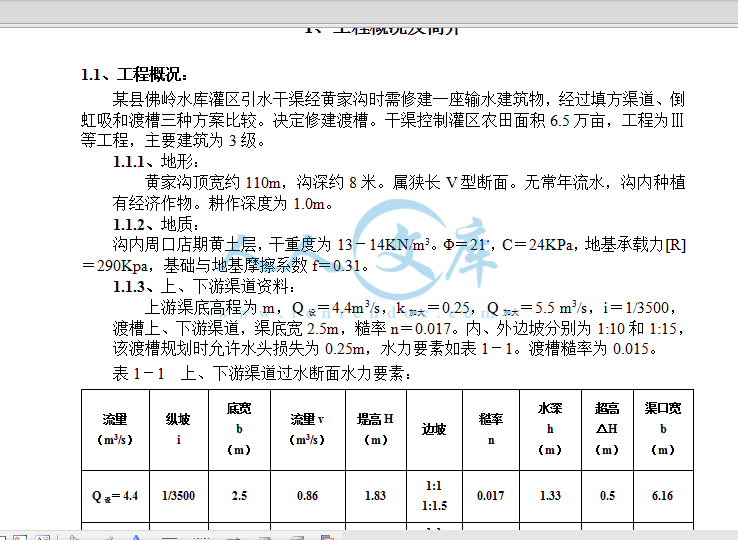738x540 pixels.
Task: Click the subheading "1.1.2、地质"
Action: [x=155, y=225]
